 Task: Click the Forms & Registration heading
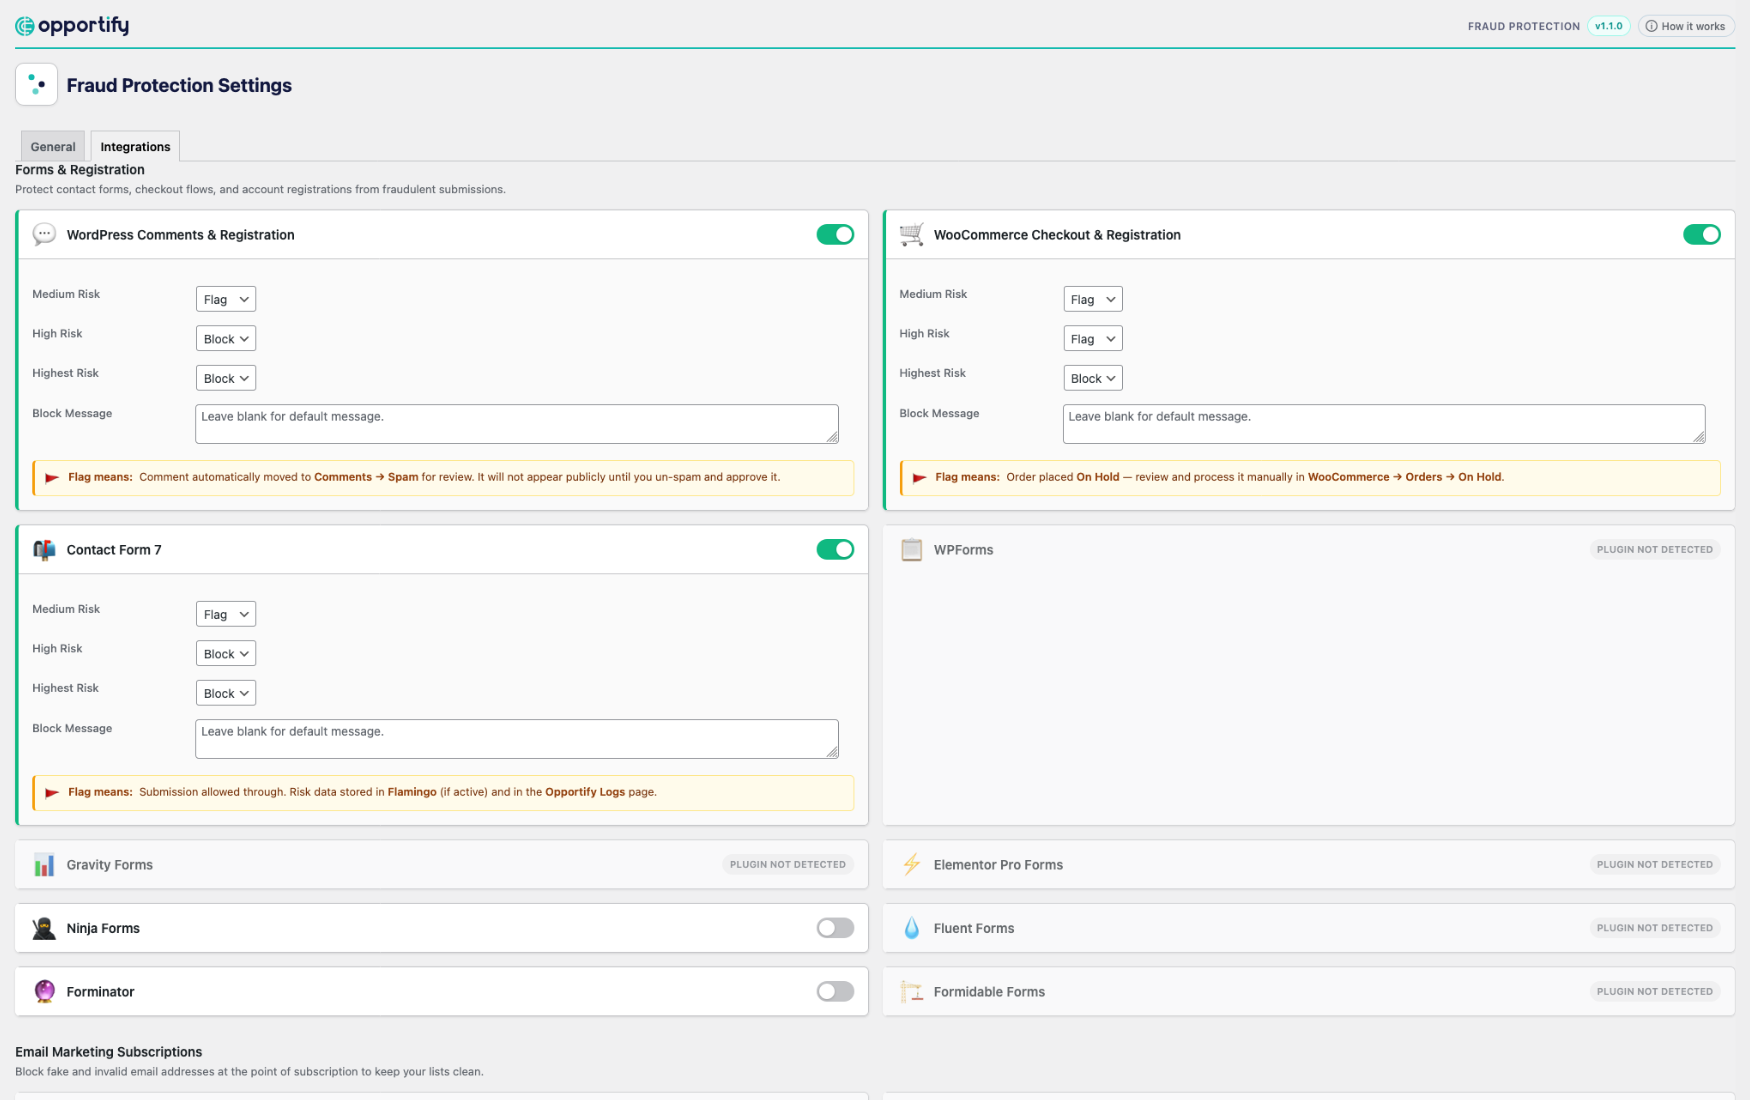point(80,170)
